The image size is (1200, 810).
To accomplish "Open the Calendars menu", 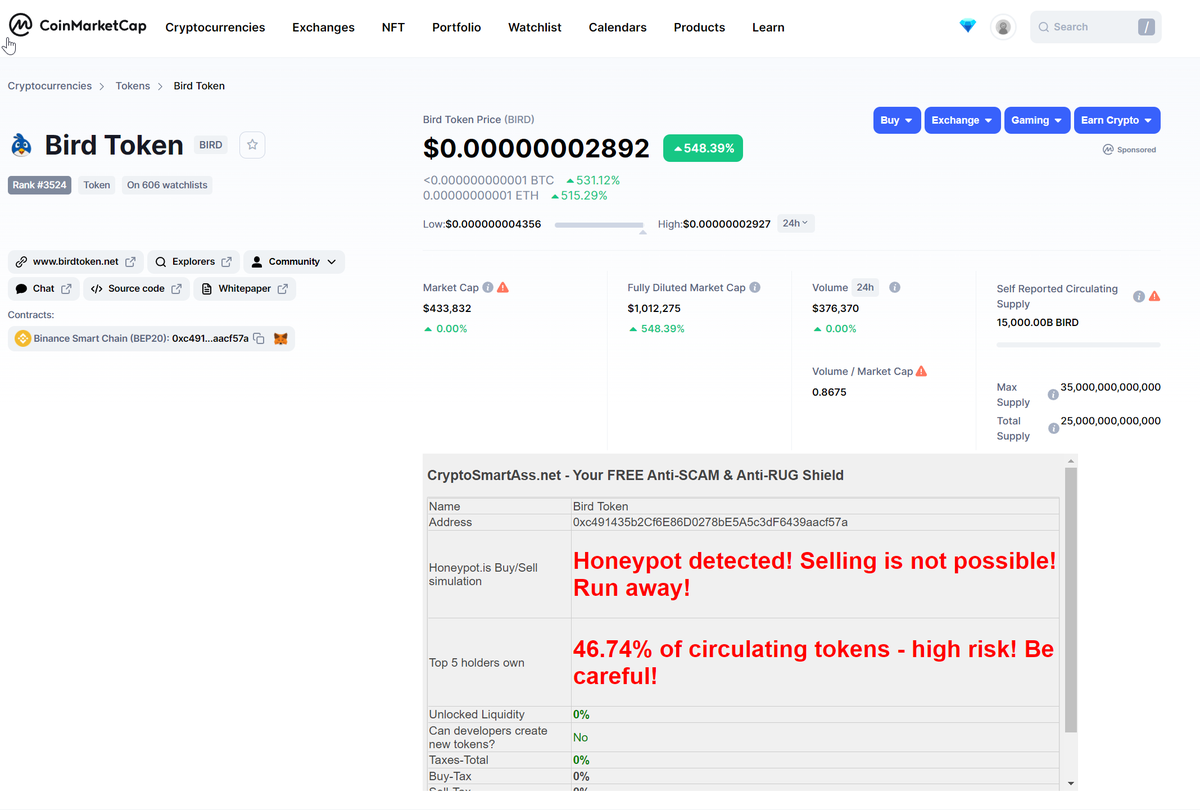I will coord(617,27).
